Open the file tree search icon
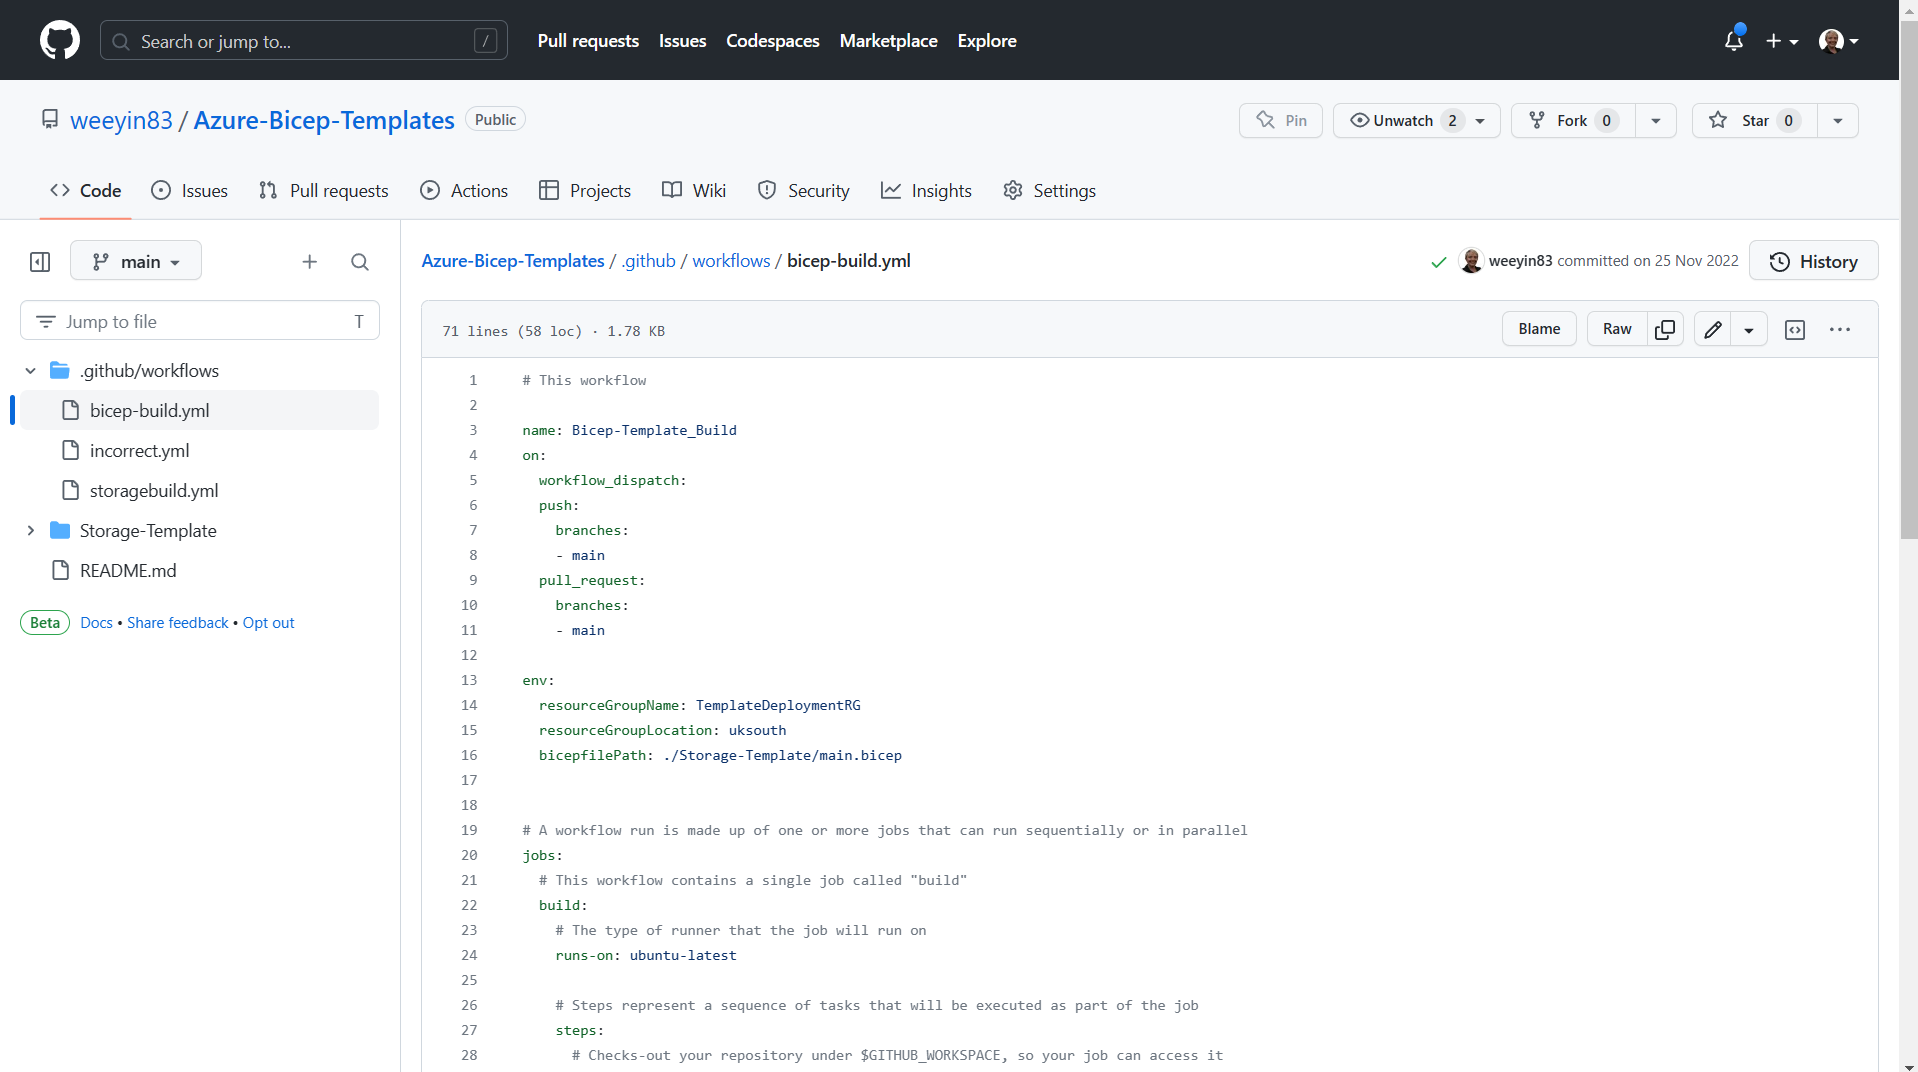This screenshot has height=1072, width=1918. 360,261
